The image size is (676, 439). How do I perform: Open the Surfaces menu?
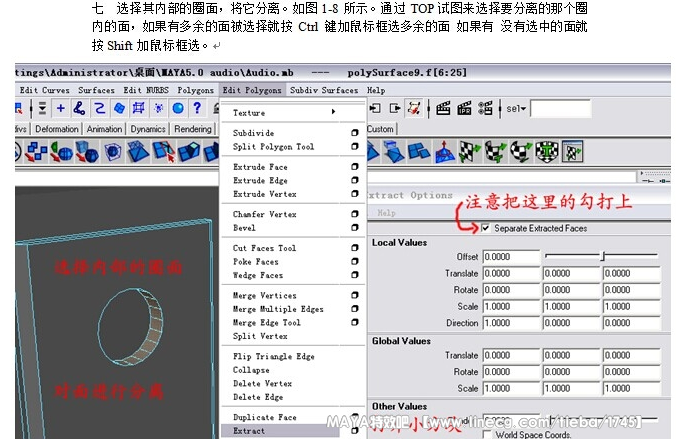tap(96, 90)
